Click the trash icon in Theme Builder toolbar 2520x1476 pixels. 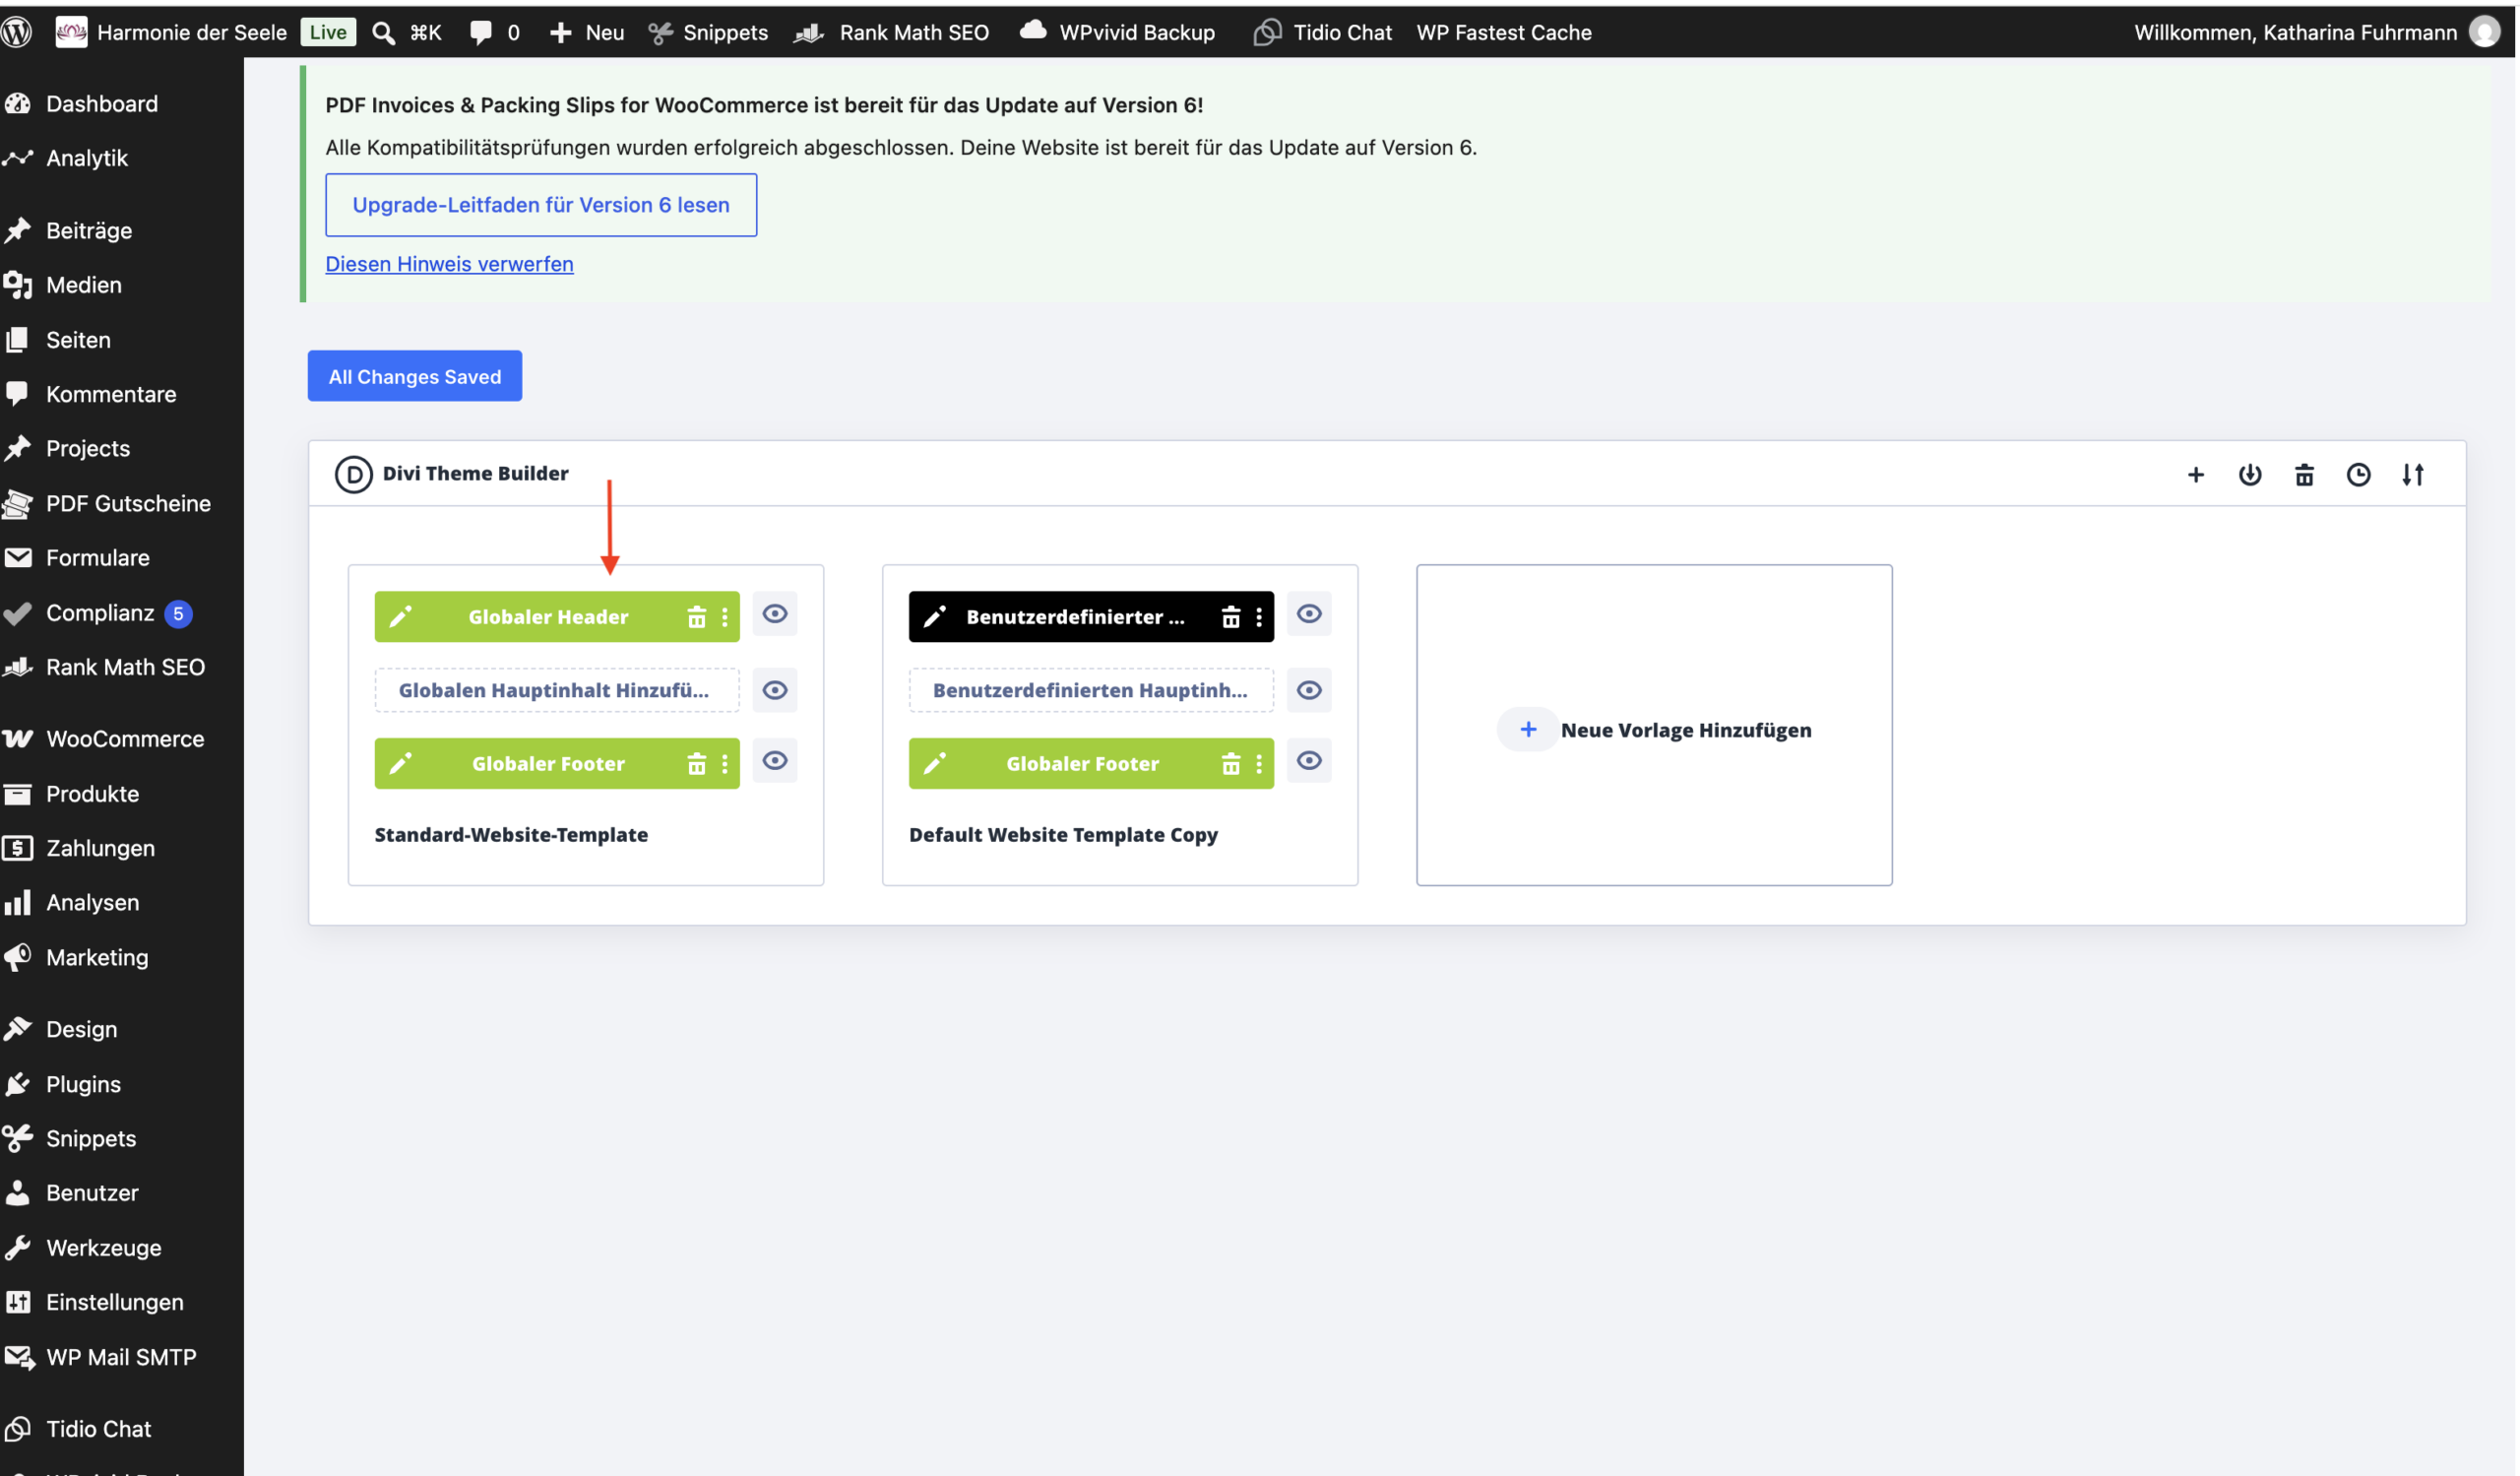[x=2304, y=475]
